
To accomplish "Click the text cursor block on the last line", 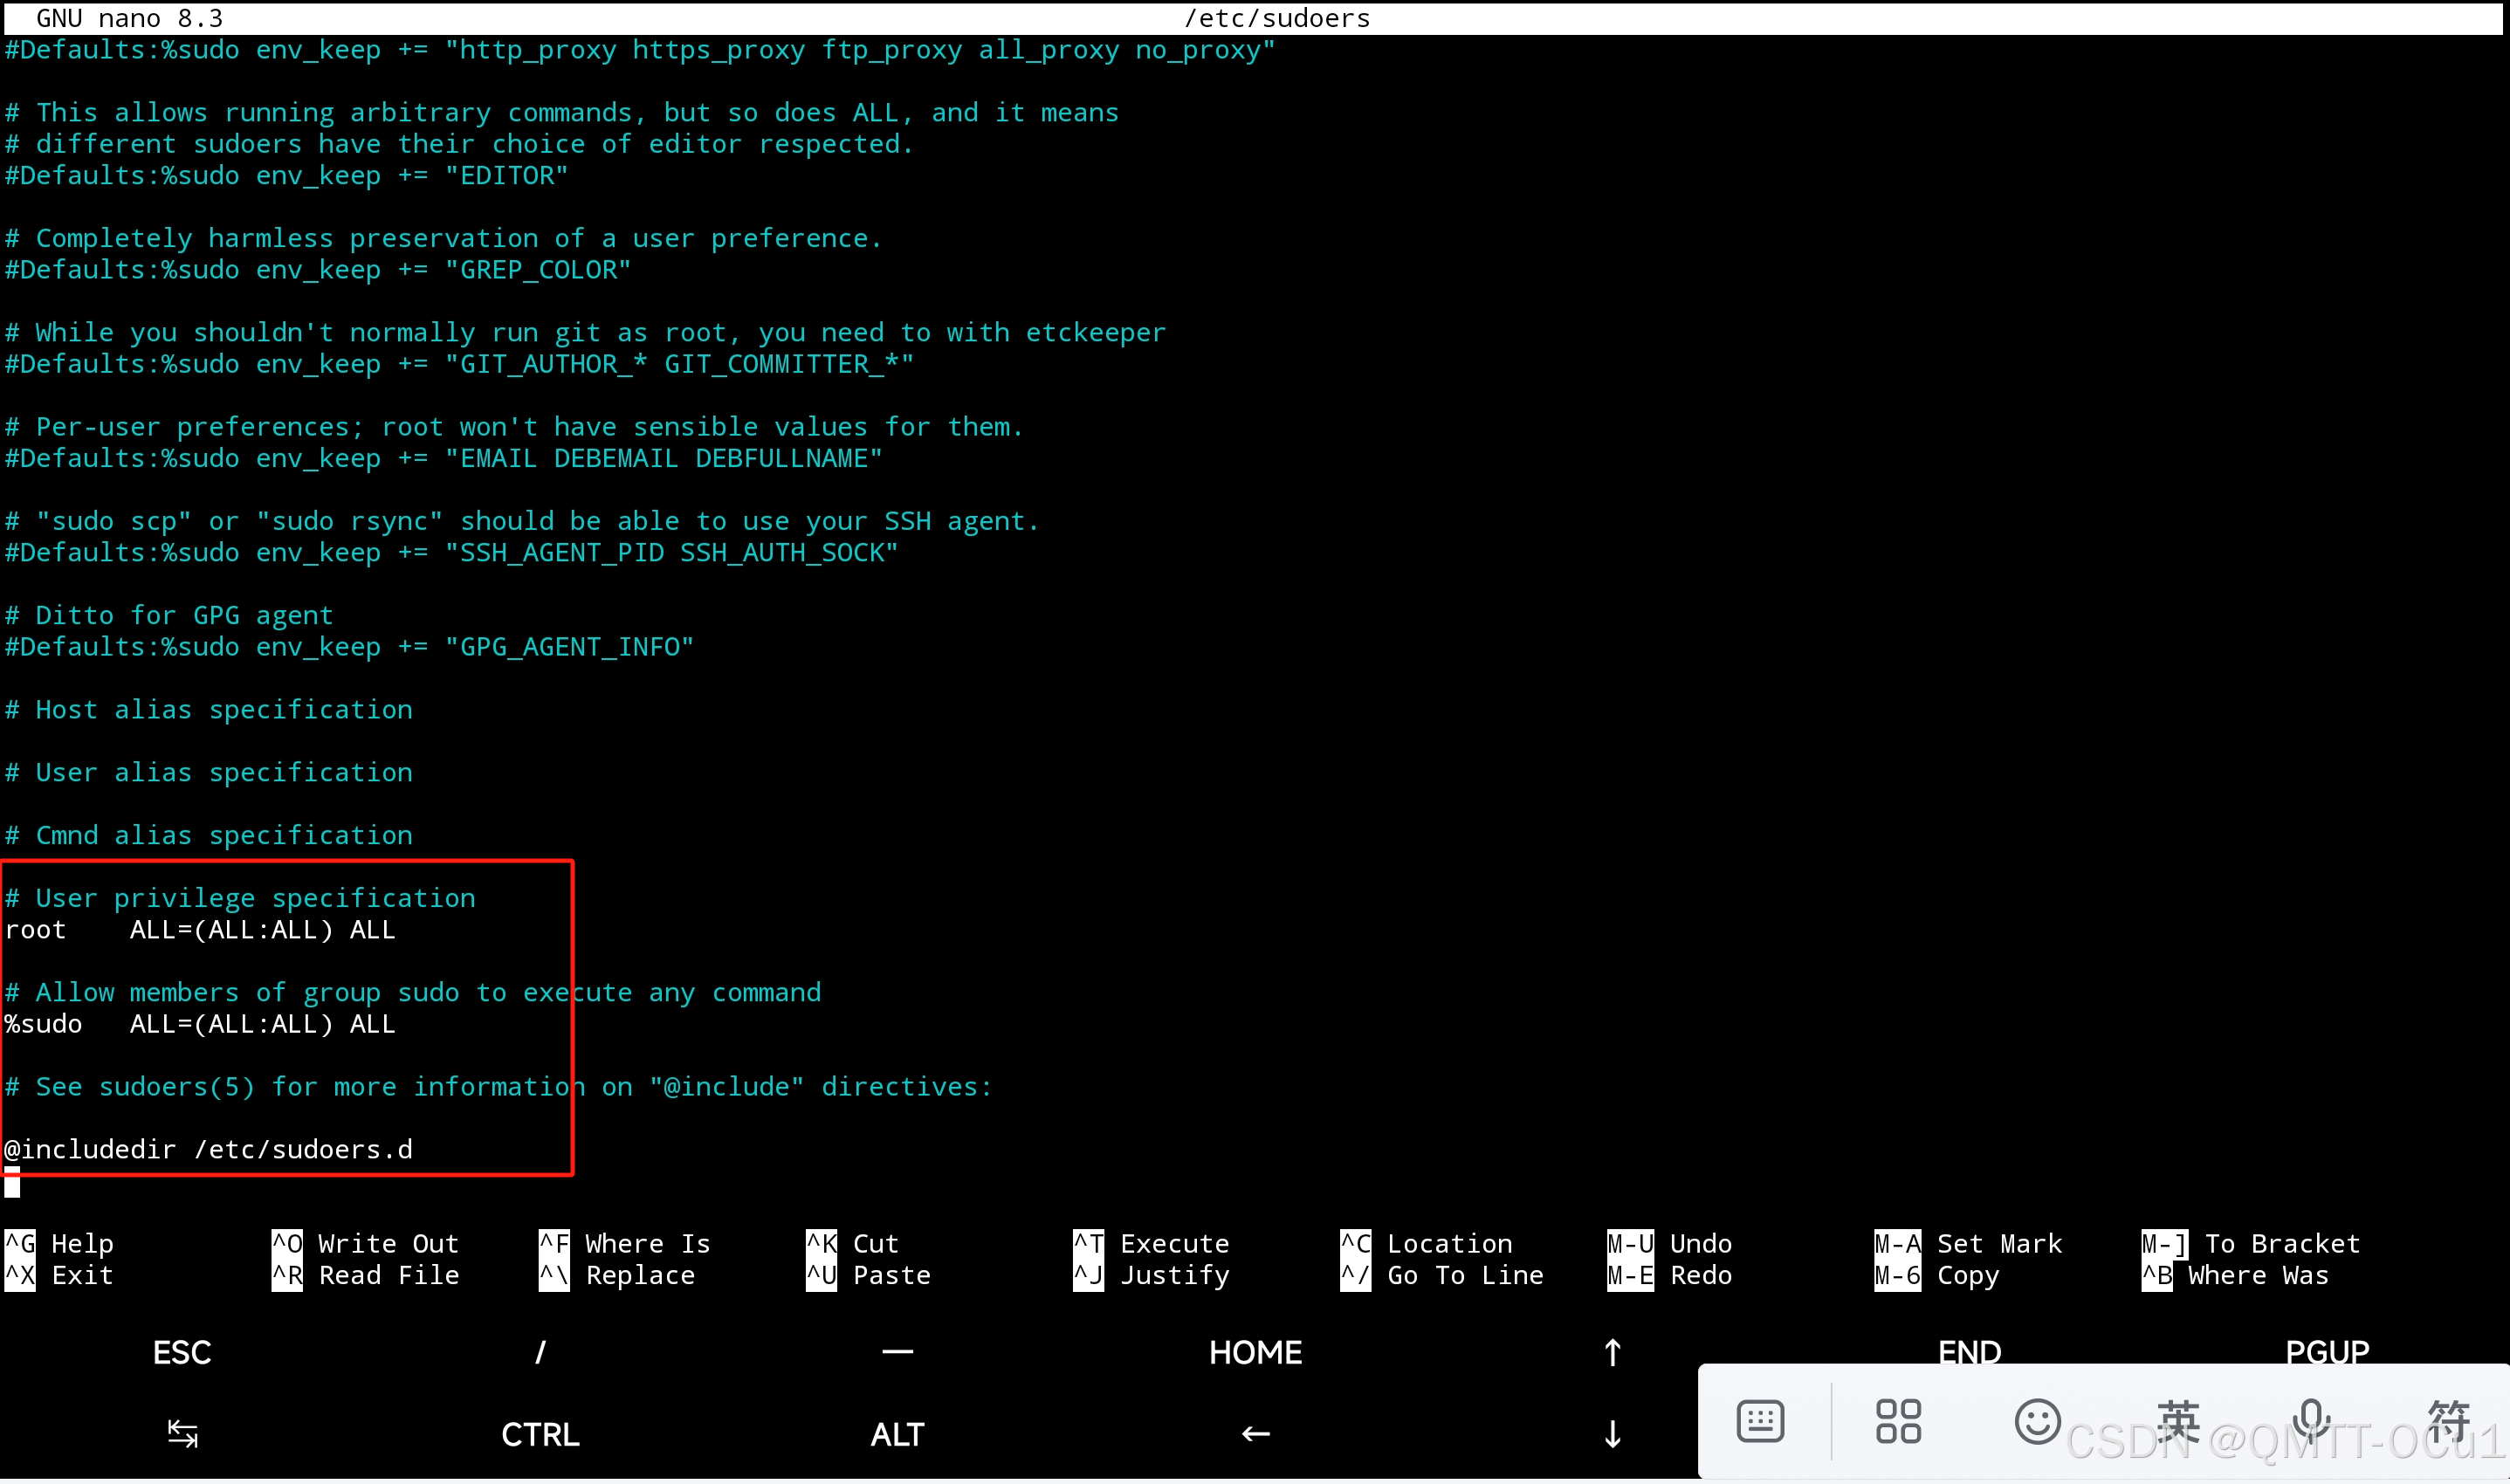I will (x=12, y=1182).
